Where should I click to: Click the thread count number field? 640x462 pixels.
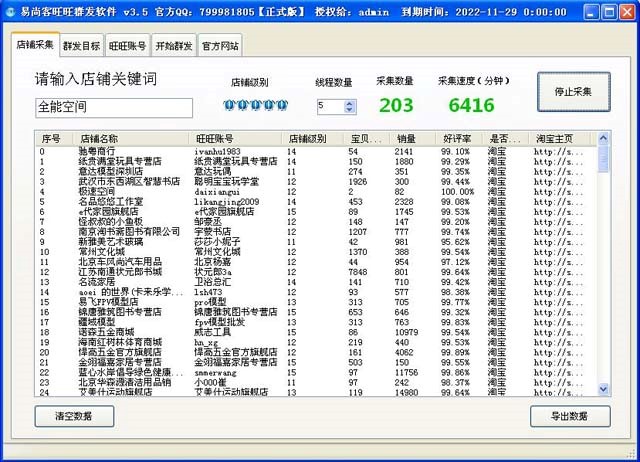click(x=331, y=107)
